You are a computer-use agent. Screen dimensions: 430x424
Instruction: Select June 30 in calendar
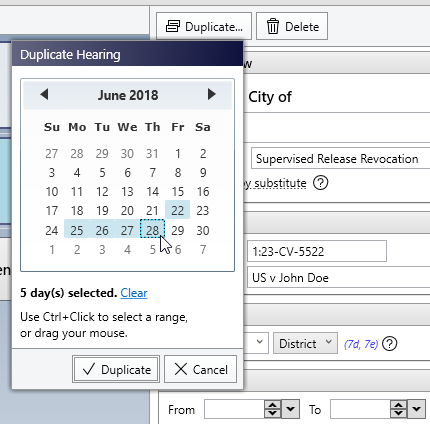[x=203, y=230]
